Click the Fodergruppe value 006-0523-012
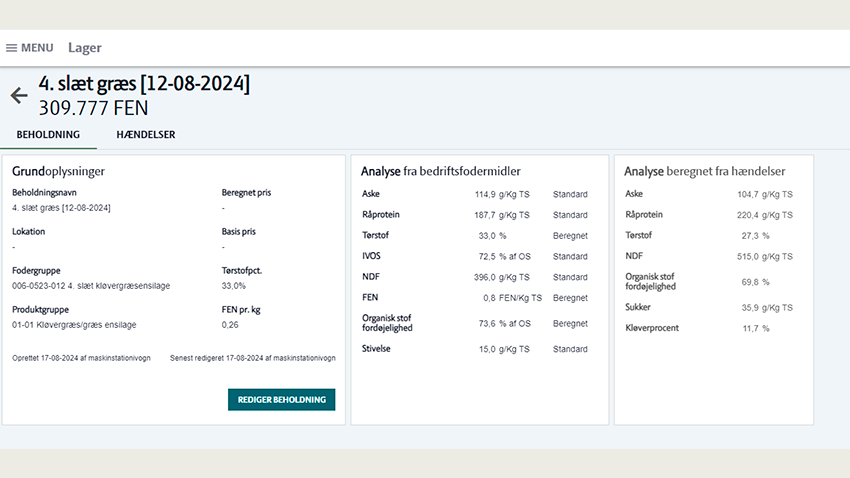 91,286
